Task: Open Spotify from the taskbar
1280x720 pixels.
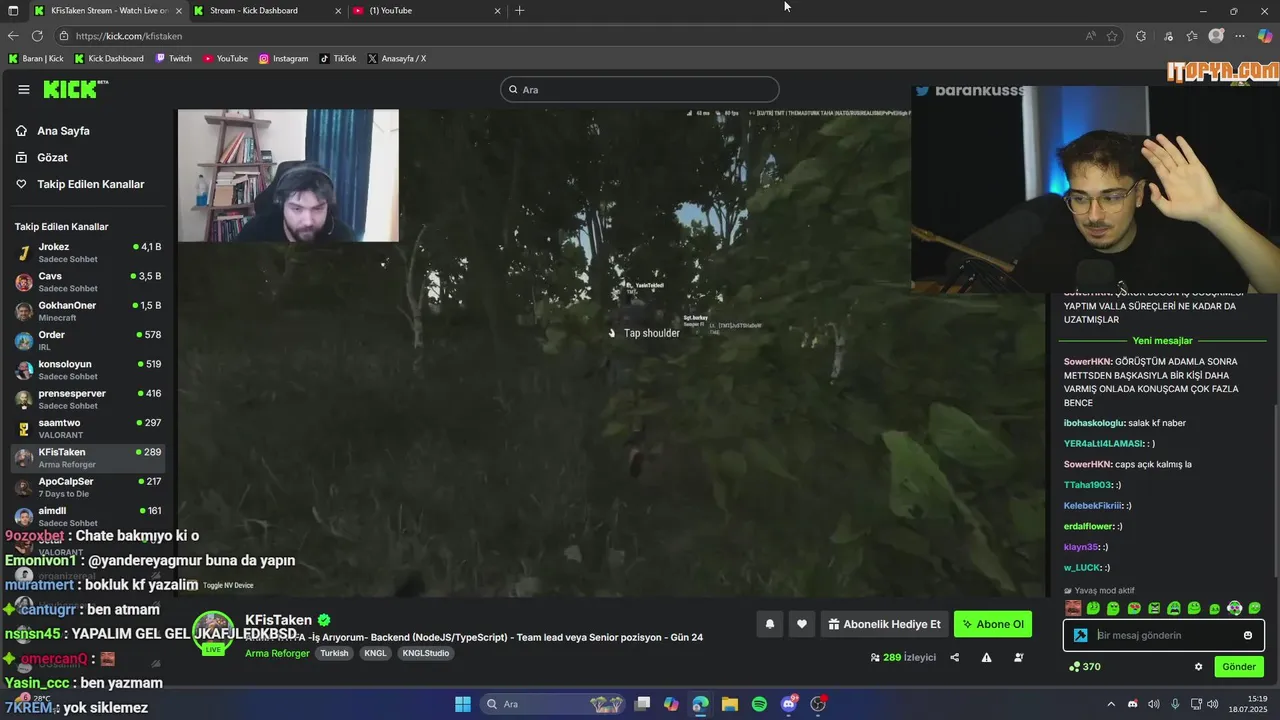Action: pyautogui.click(x=759, y=704)
